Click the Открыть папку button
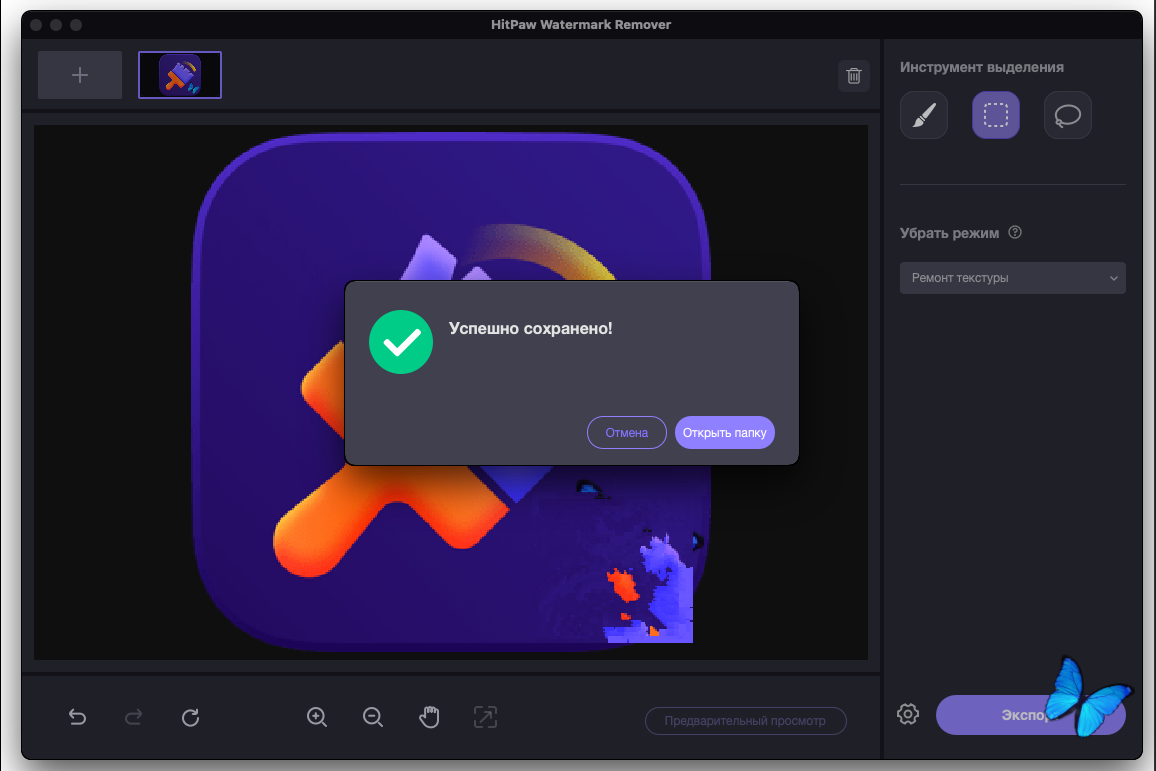Screen dimensions: 1156x771 click(x=724, y=433)
